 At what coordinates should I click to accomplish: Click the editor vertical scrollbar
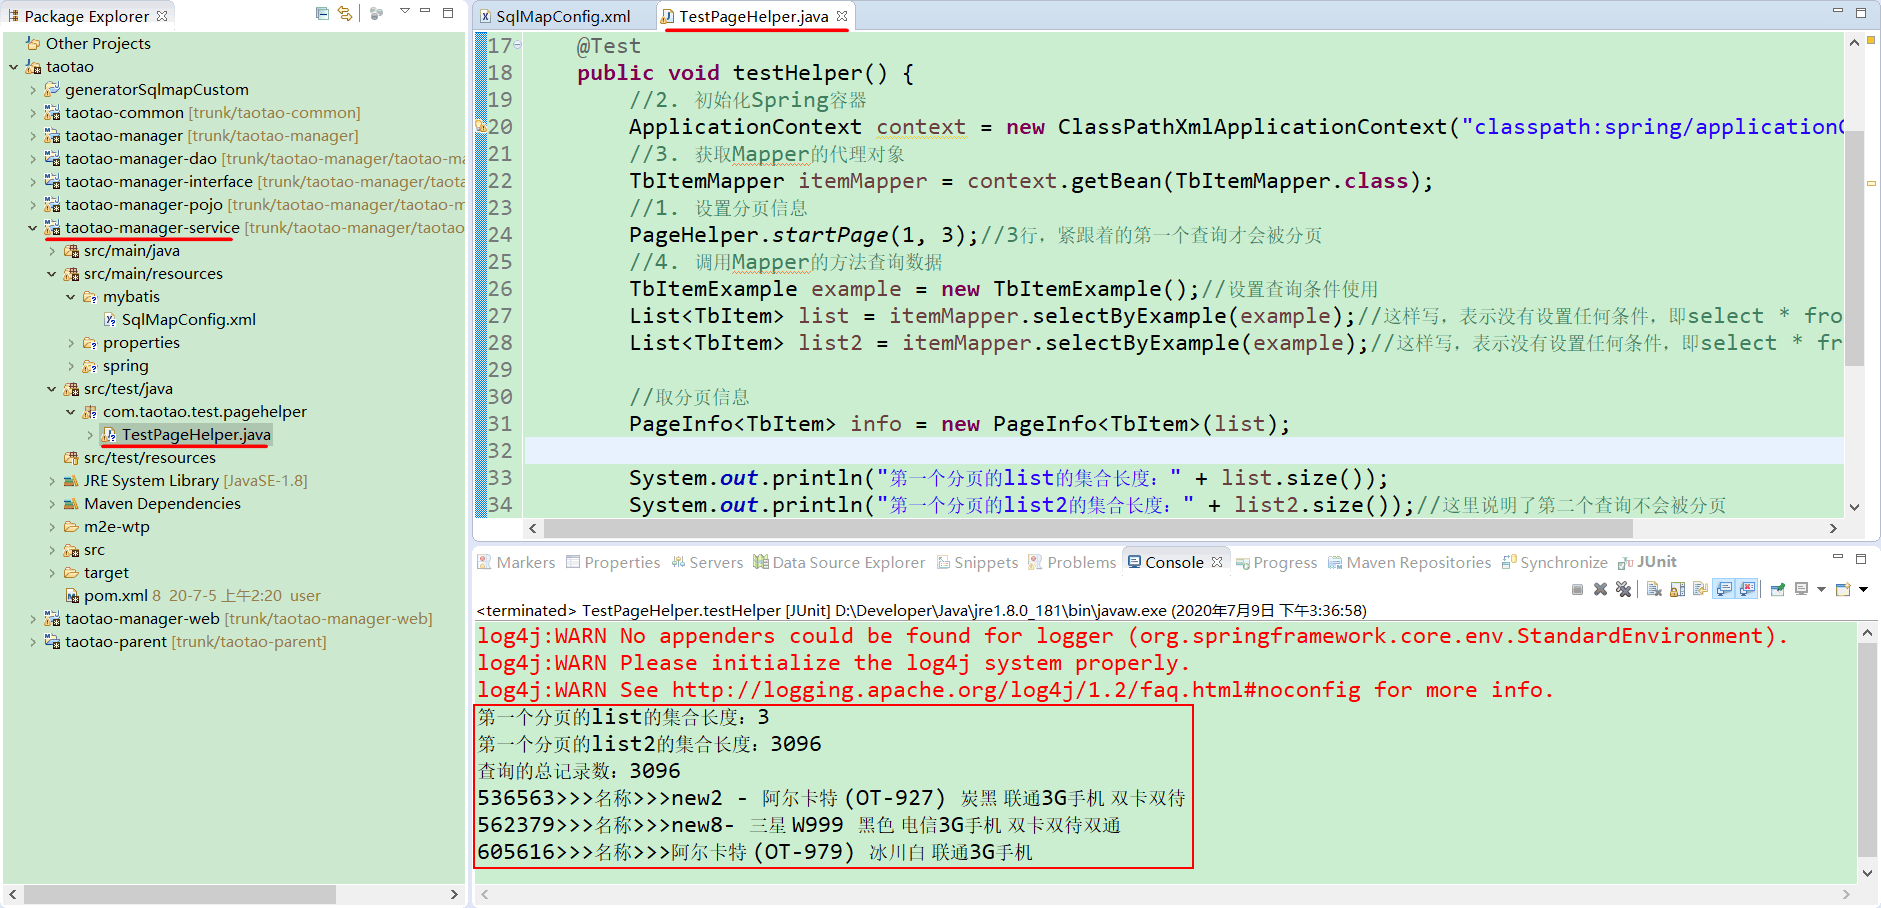click(1854, 248)
